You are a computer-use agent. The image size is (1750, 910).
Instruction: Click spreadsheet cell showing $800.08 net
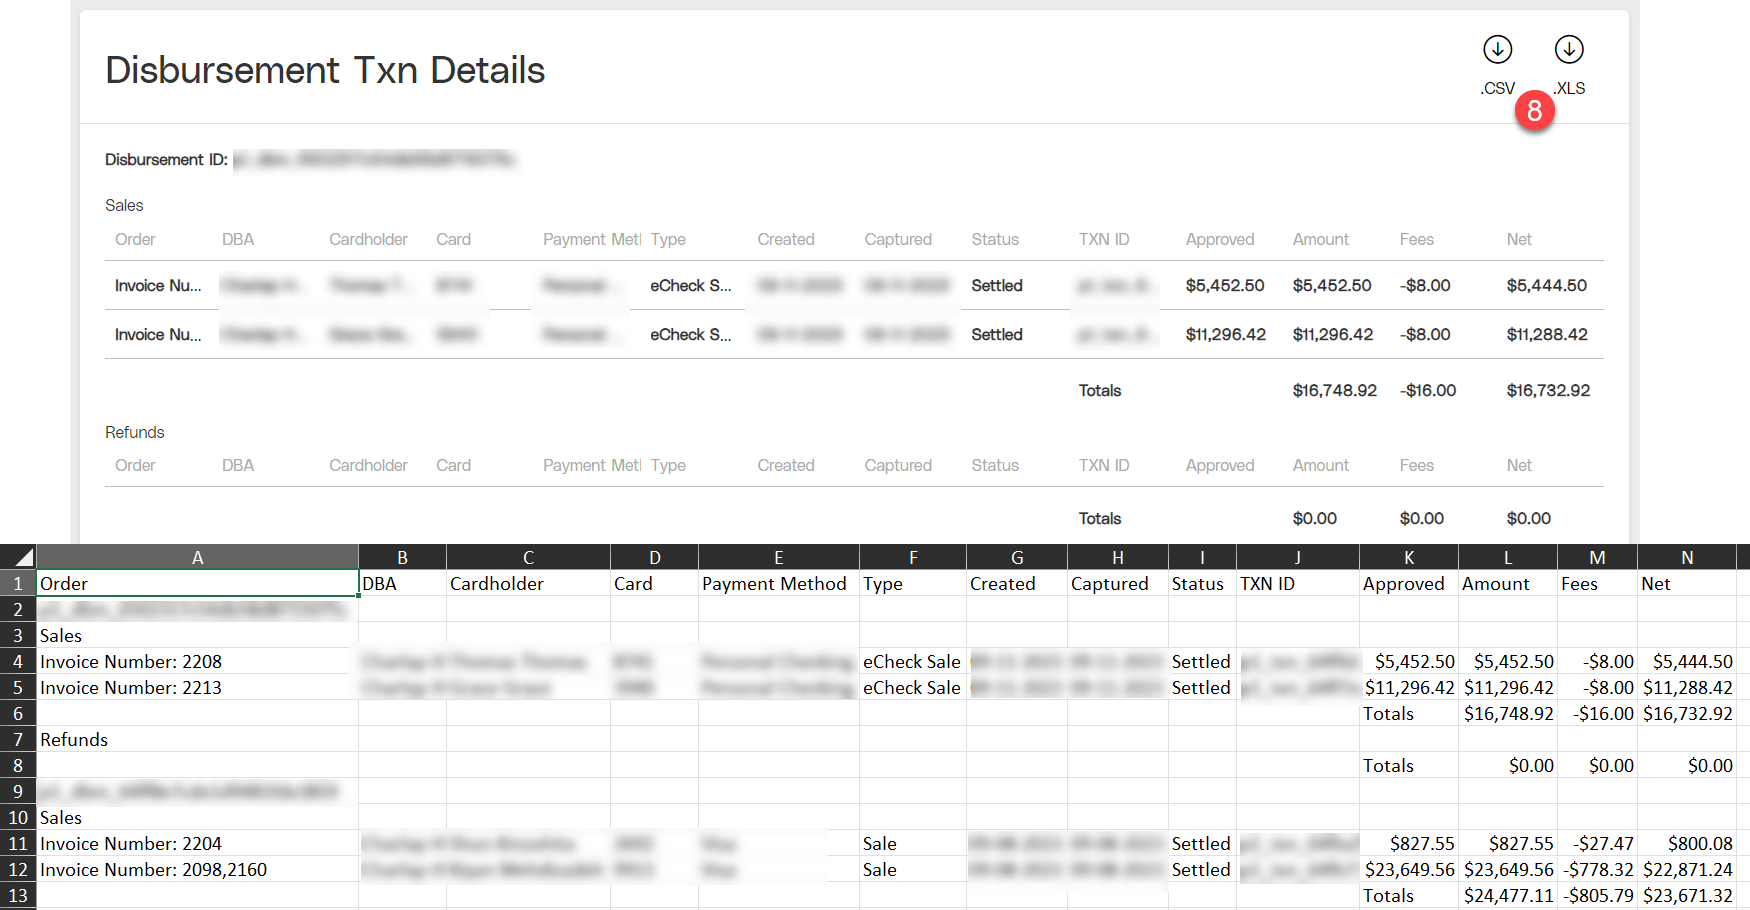point(1687,843)
